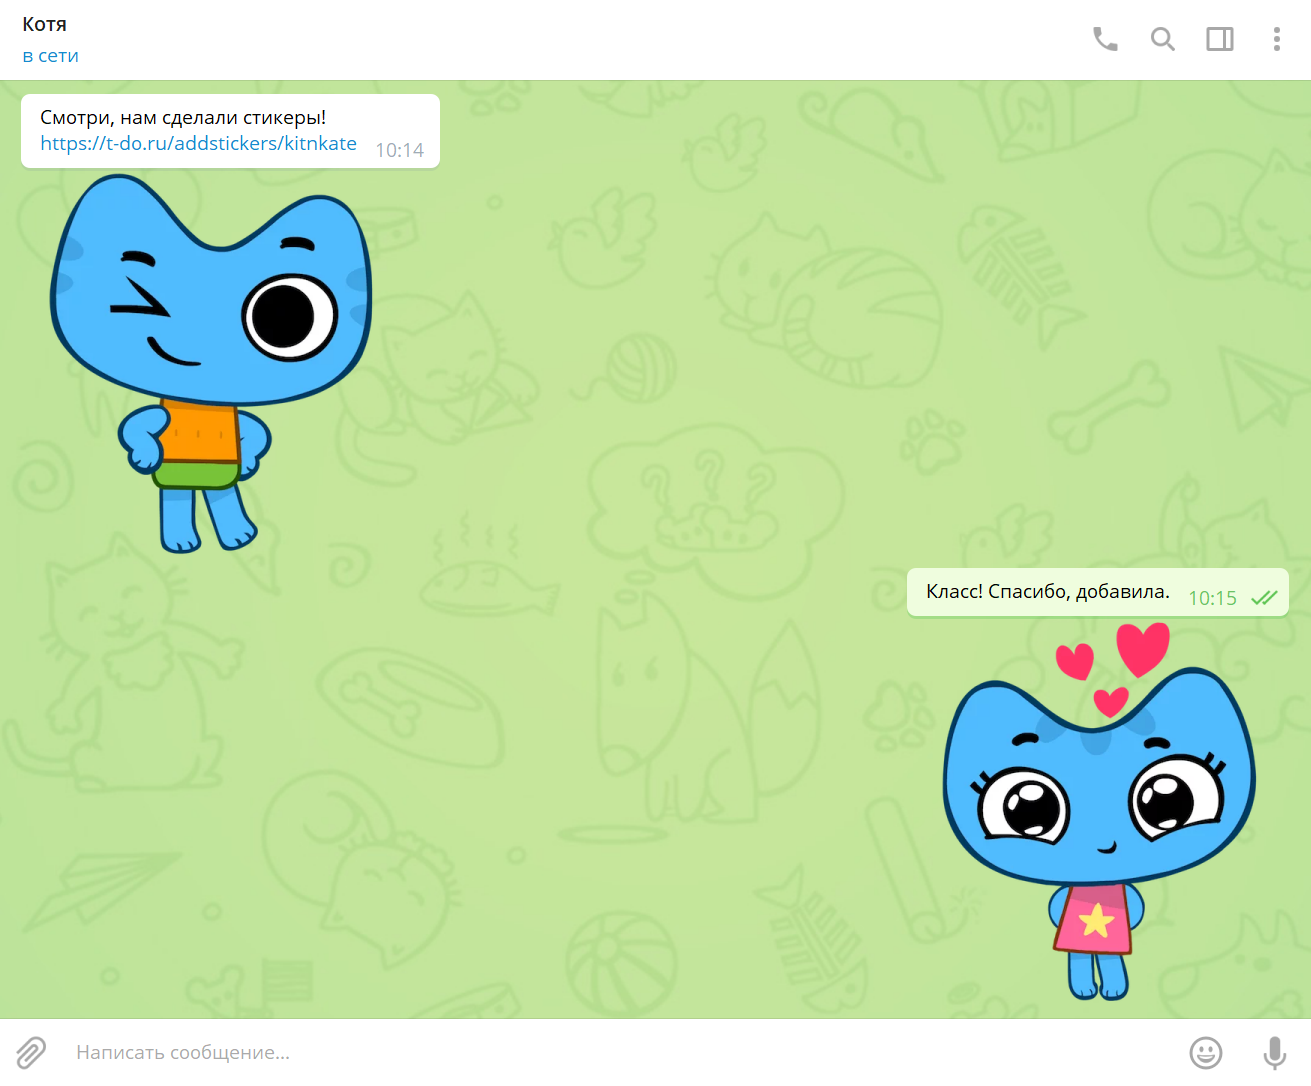Click the 'Класс! Спасибо, добавила.' message
The height and width of the screenshot is (1086, 1311).
1047,592
